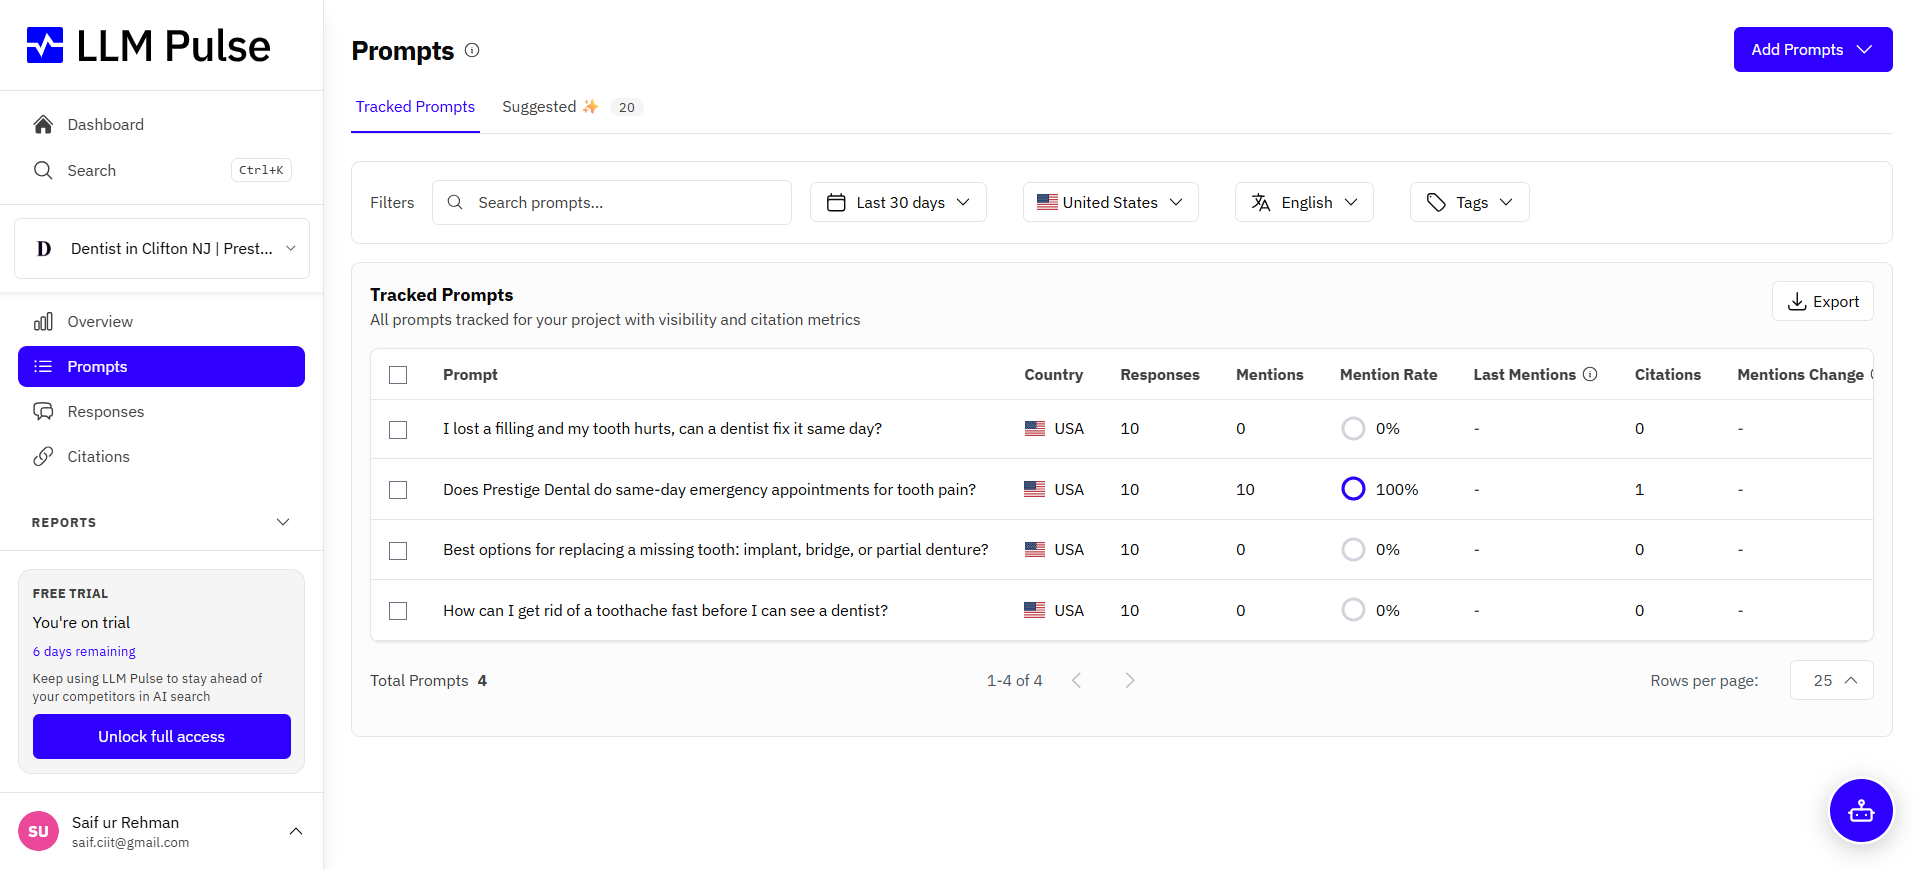Expand the Saif ur Rehman account menu
Image resolution: width=1920 pixels, height=869 pixels.
coord(296,831)
